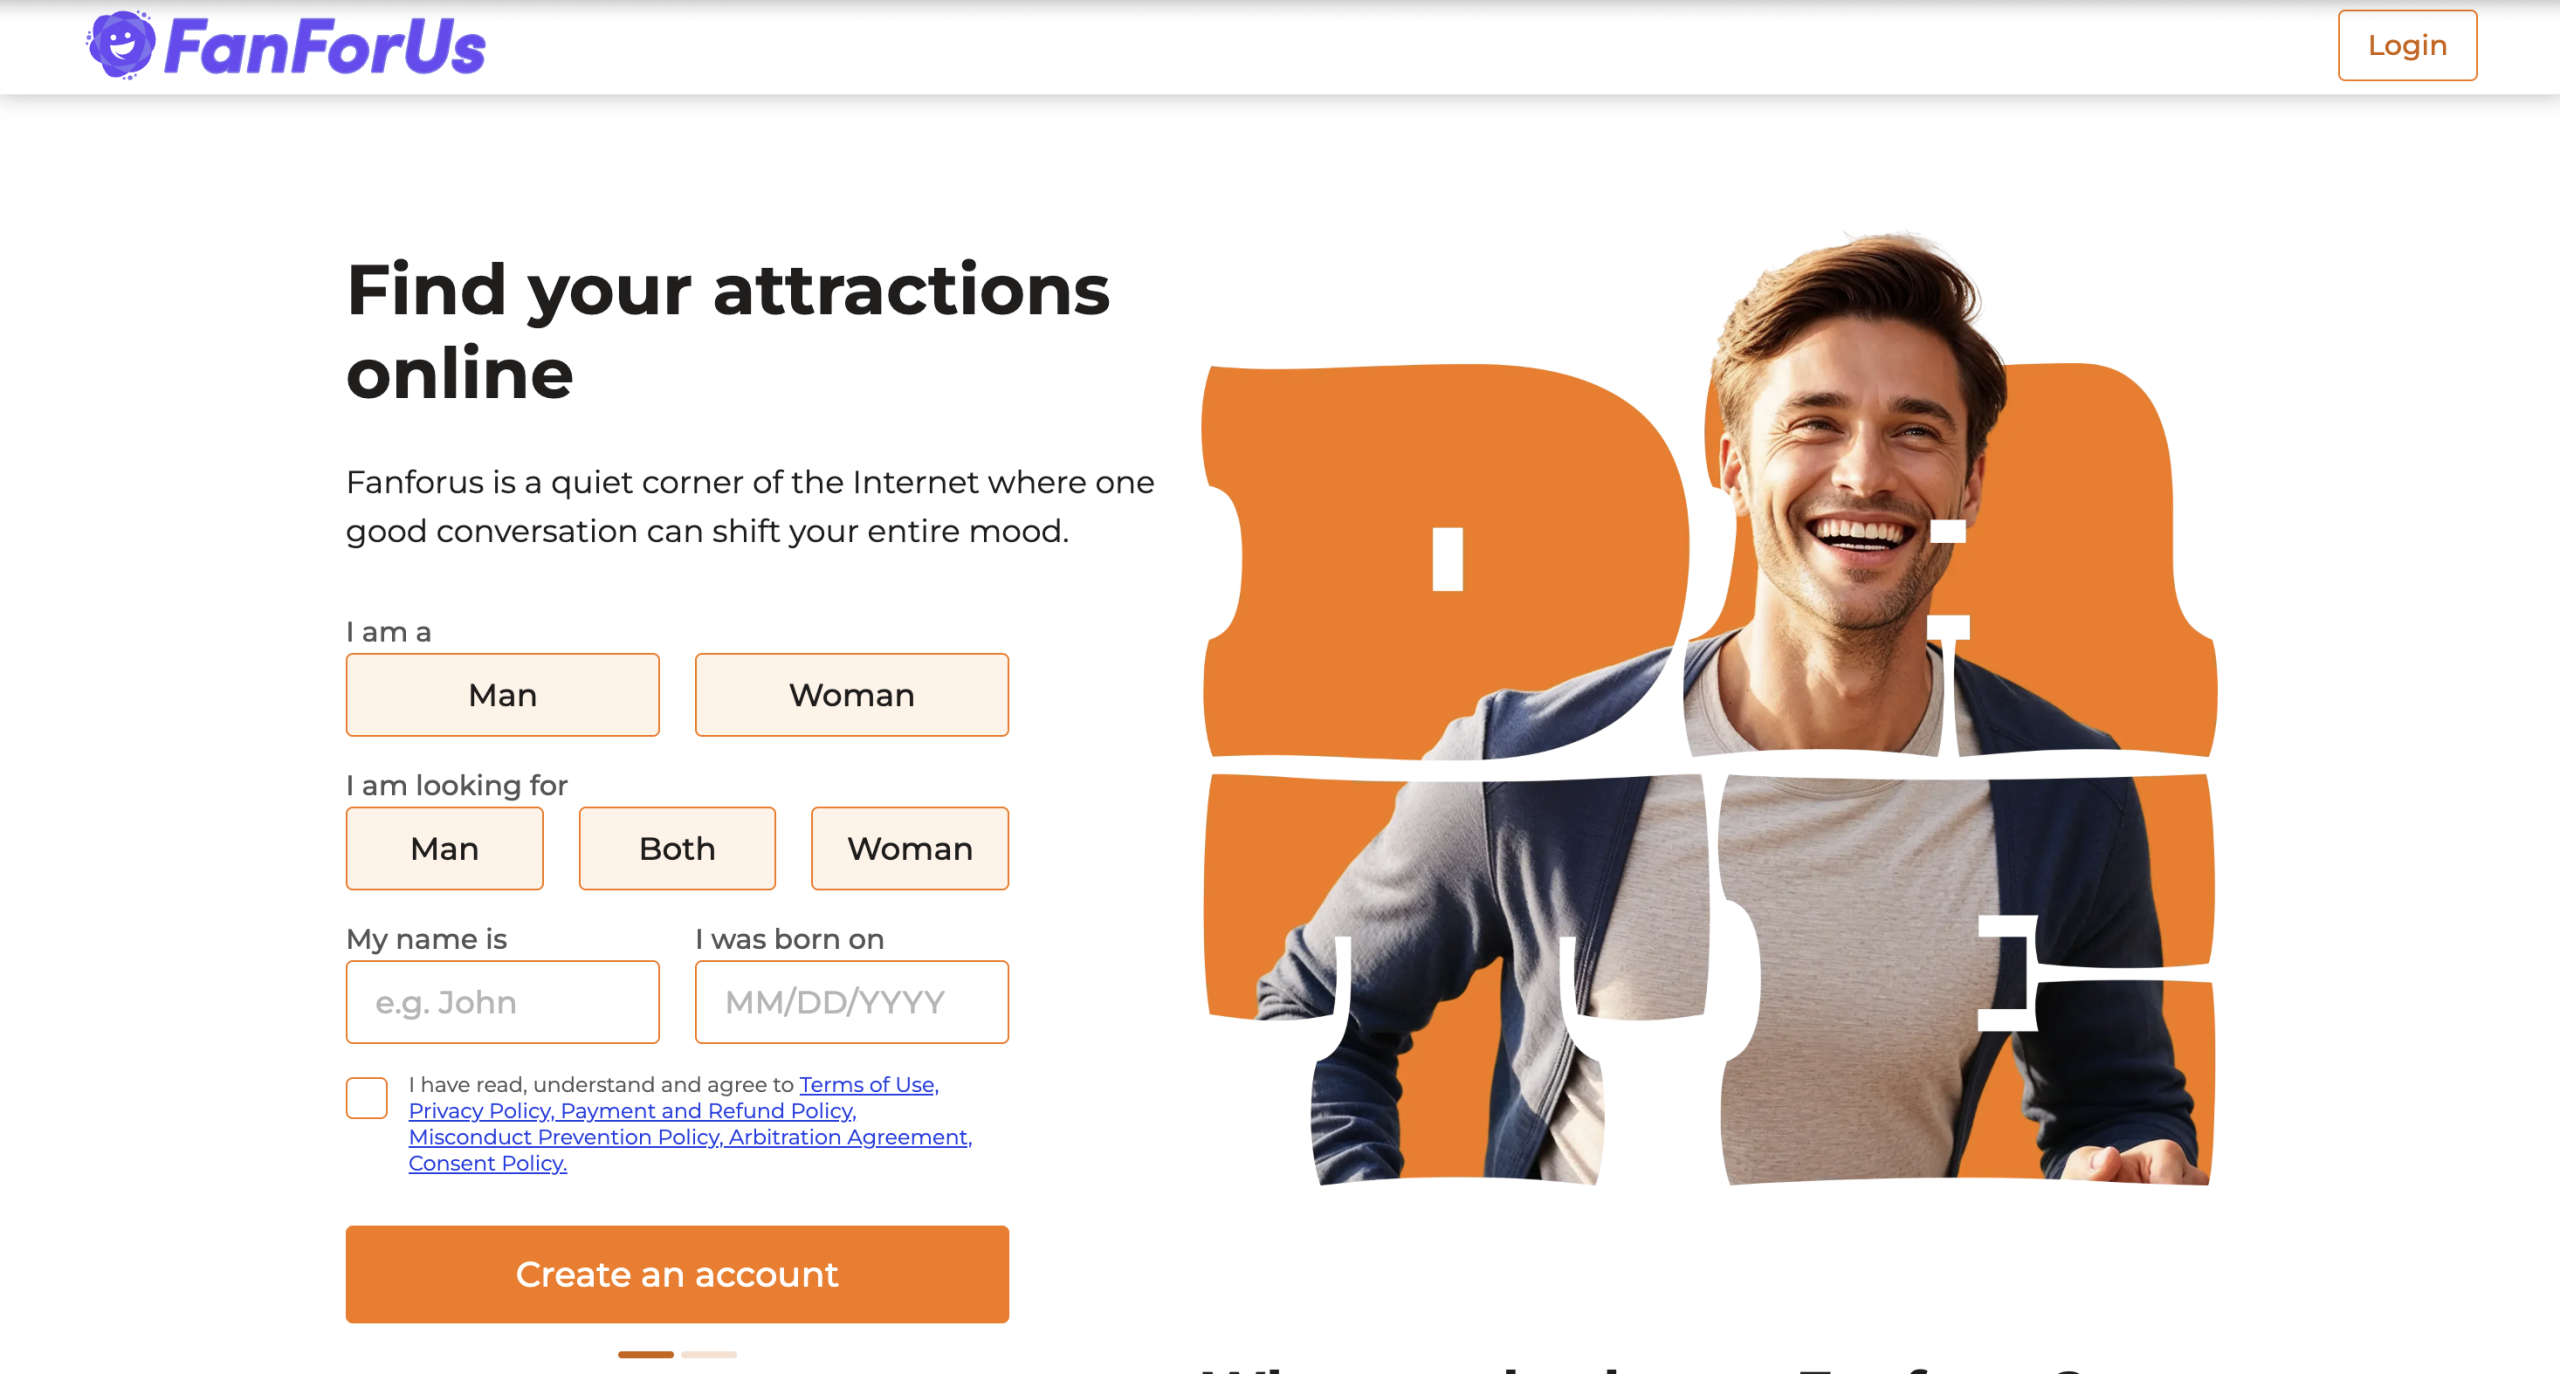Open the Login page

2407,45
